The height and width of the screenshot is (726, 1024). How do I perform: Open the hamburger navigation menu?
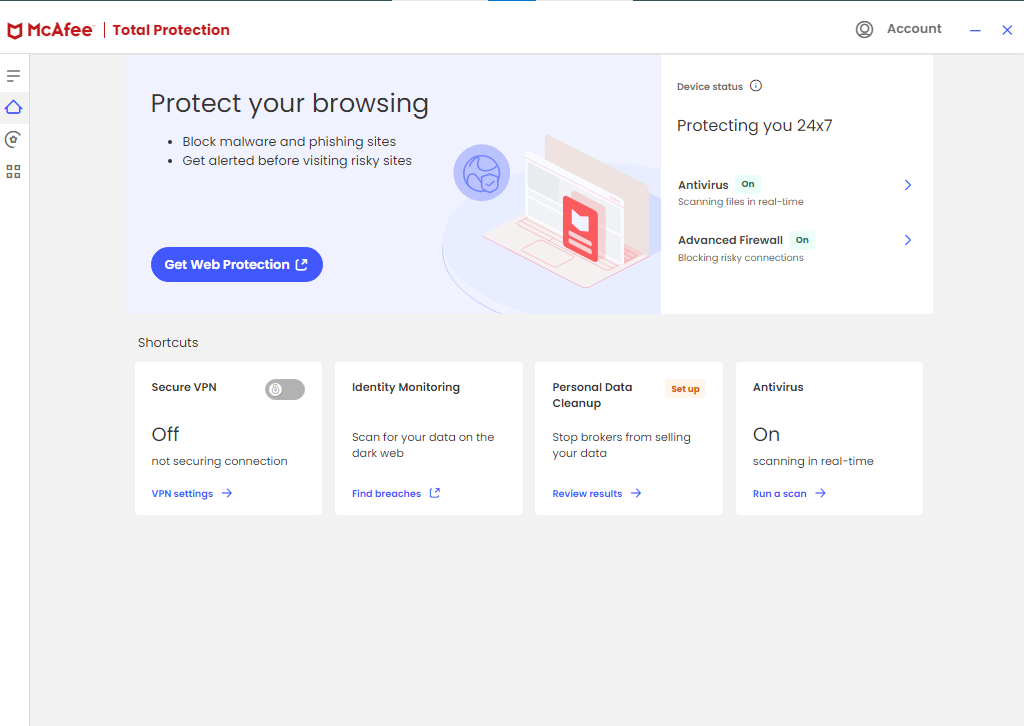pos(13,76)
